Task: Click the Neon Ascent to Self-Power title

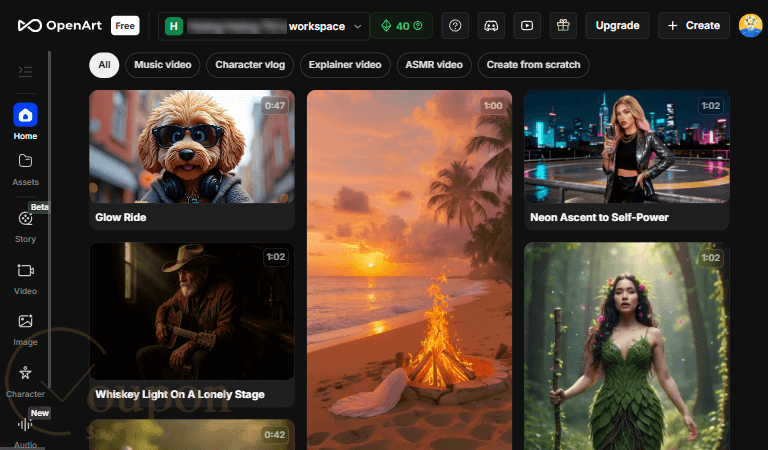Action: (x=600, y=217)
